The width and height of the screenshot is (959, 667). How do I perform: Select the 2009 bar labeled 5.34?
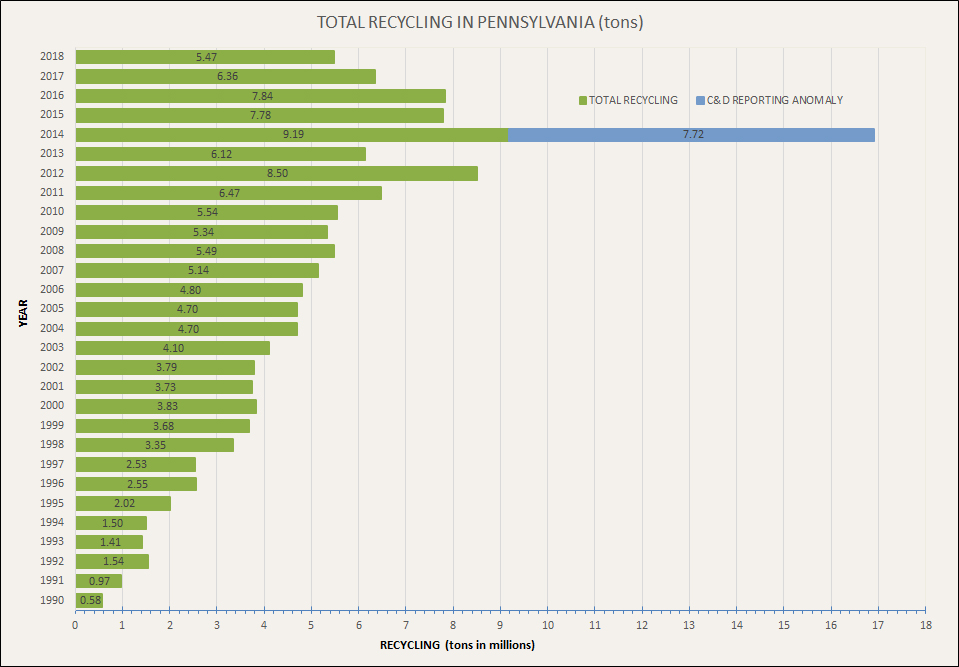(201, 232)
